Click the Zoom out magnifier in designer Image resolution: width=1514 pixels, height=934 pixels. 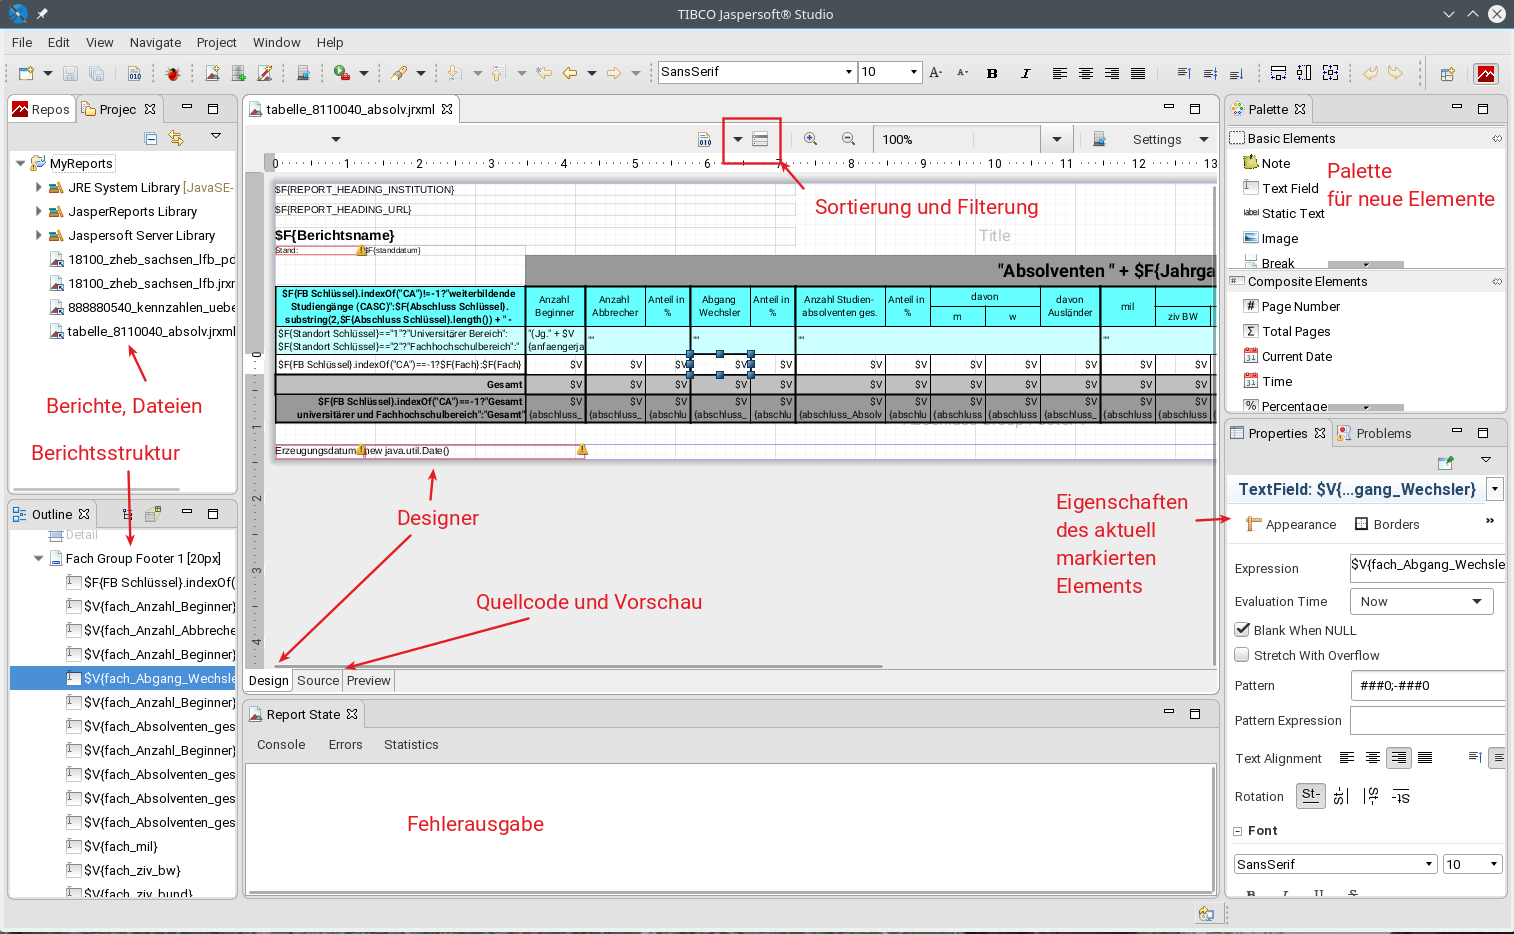(x=848, y=139)
